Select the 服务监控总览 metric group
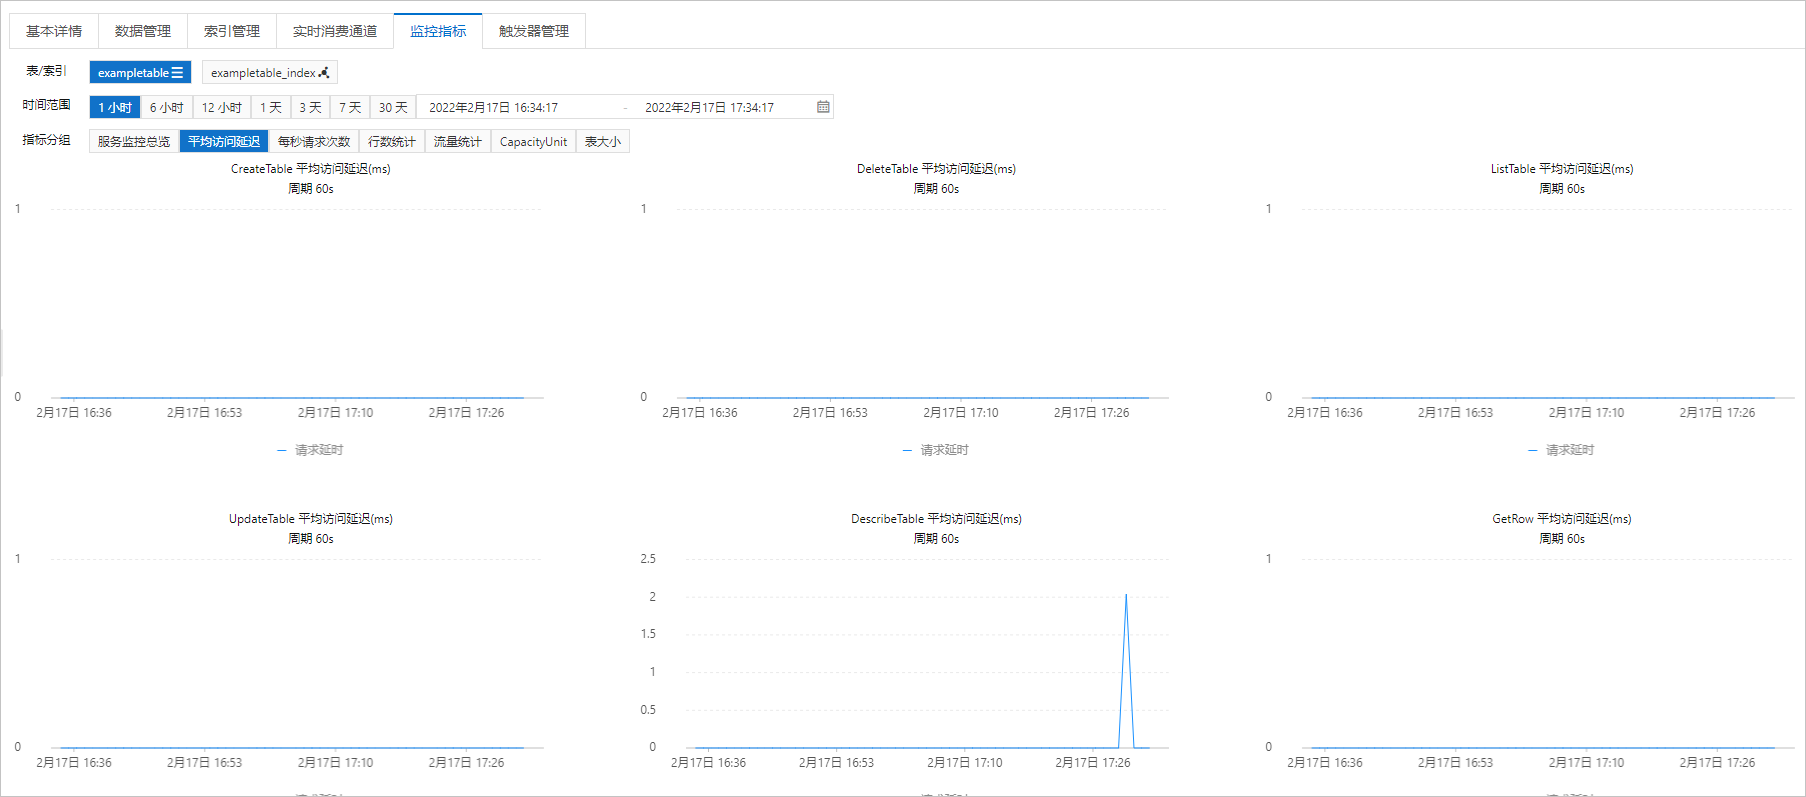1806x797 pixels. click(x=134, y=141)
